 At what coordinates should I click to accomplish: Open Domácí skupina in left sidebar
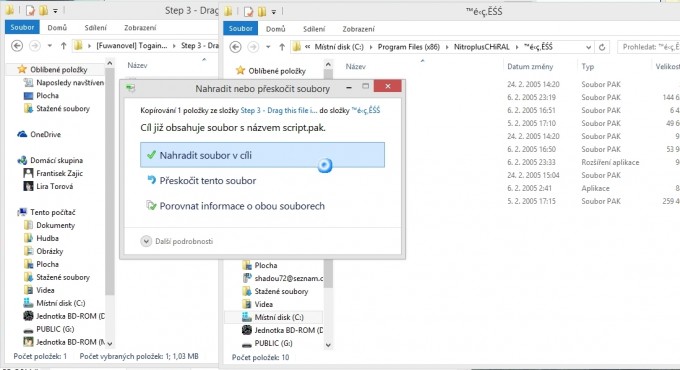click(x=56, y=160)
